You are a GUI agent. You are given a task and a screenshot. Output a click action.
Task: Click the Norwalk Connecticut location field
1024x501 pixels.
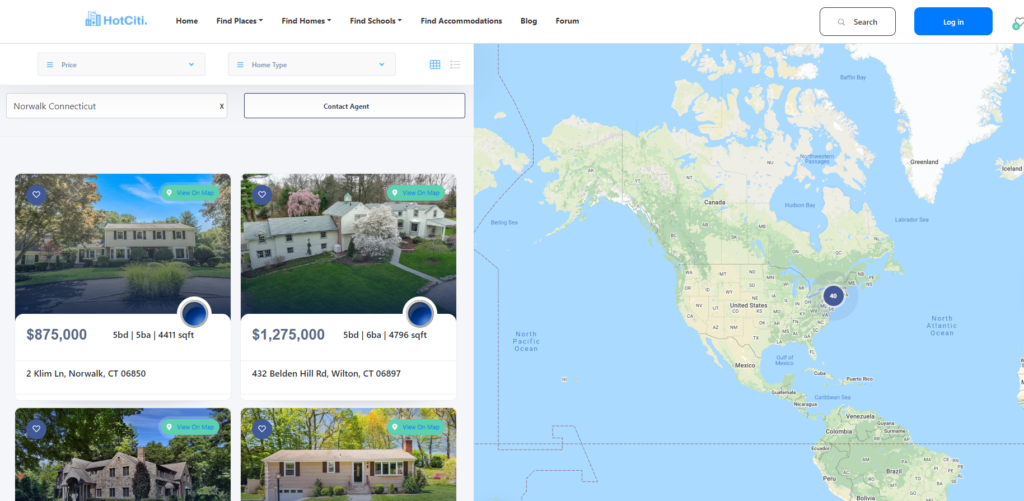point(117,106)
